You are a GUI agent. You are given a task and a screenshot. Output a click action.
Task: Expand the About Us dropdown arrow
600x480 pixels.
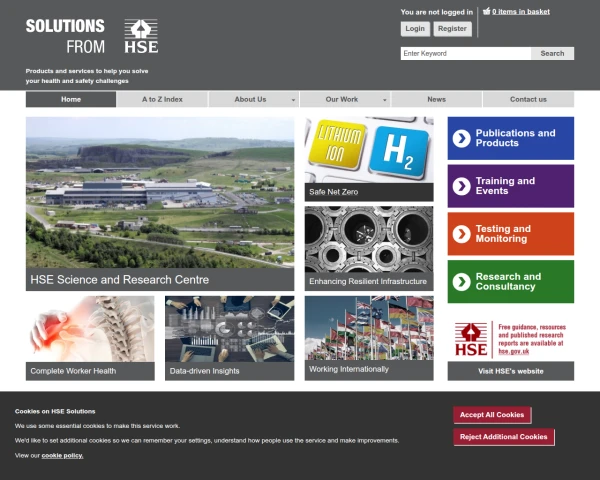293,100
